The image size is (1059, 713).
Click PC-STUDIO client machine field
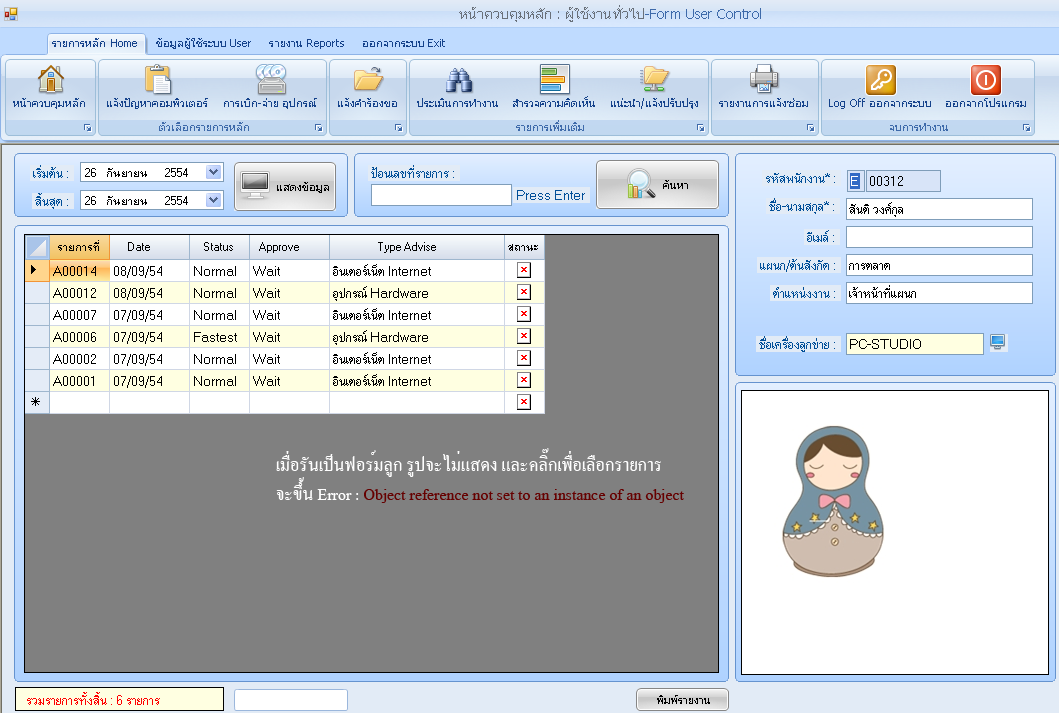(914, 344)
